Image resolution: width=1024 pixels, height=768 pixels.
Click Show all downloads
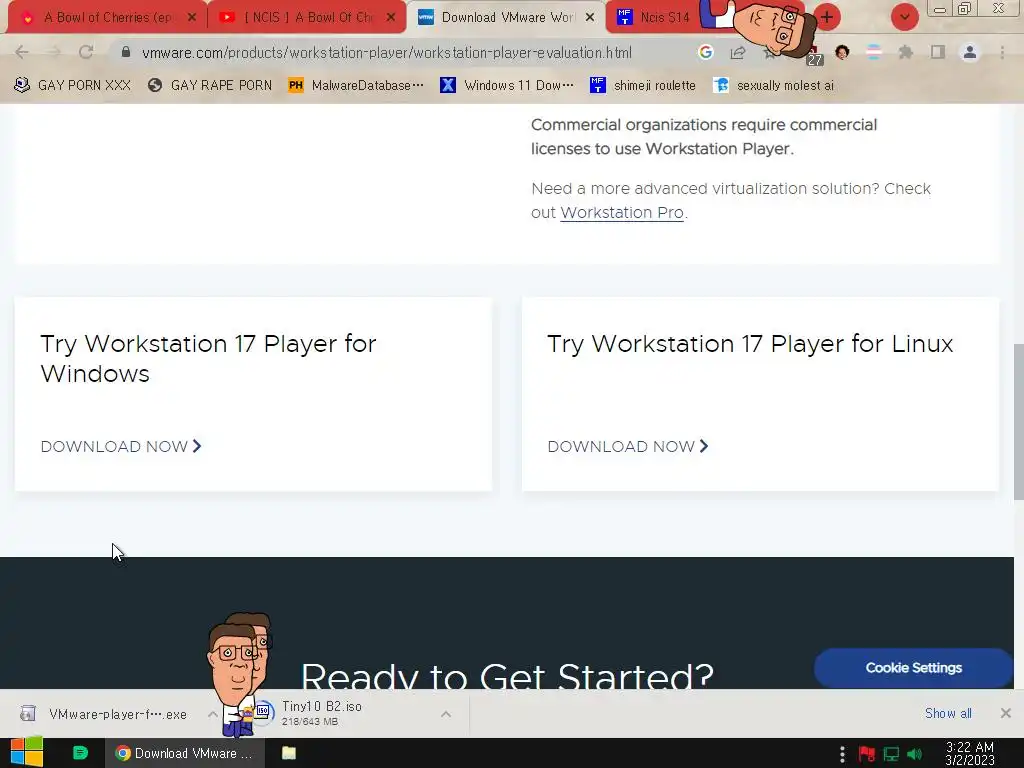point(948,713)
